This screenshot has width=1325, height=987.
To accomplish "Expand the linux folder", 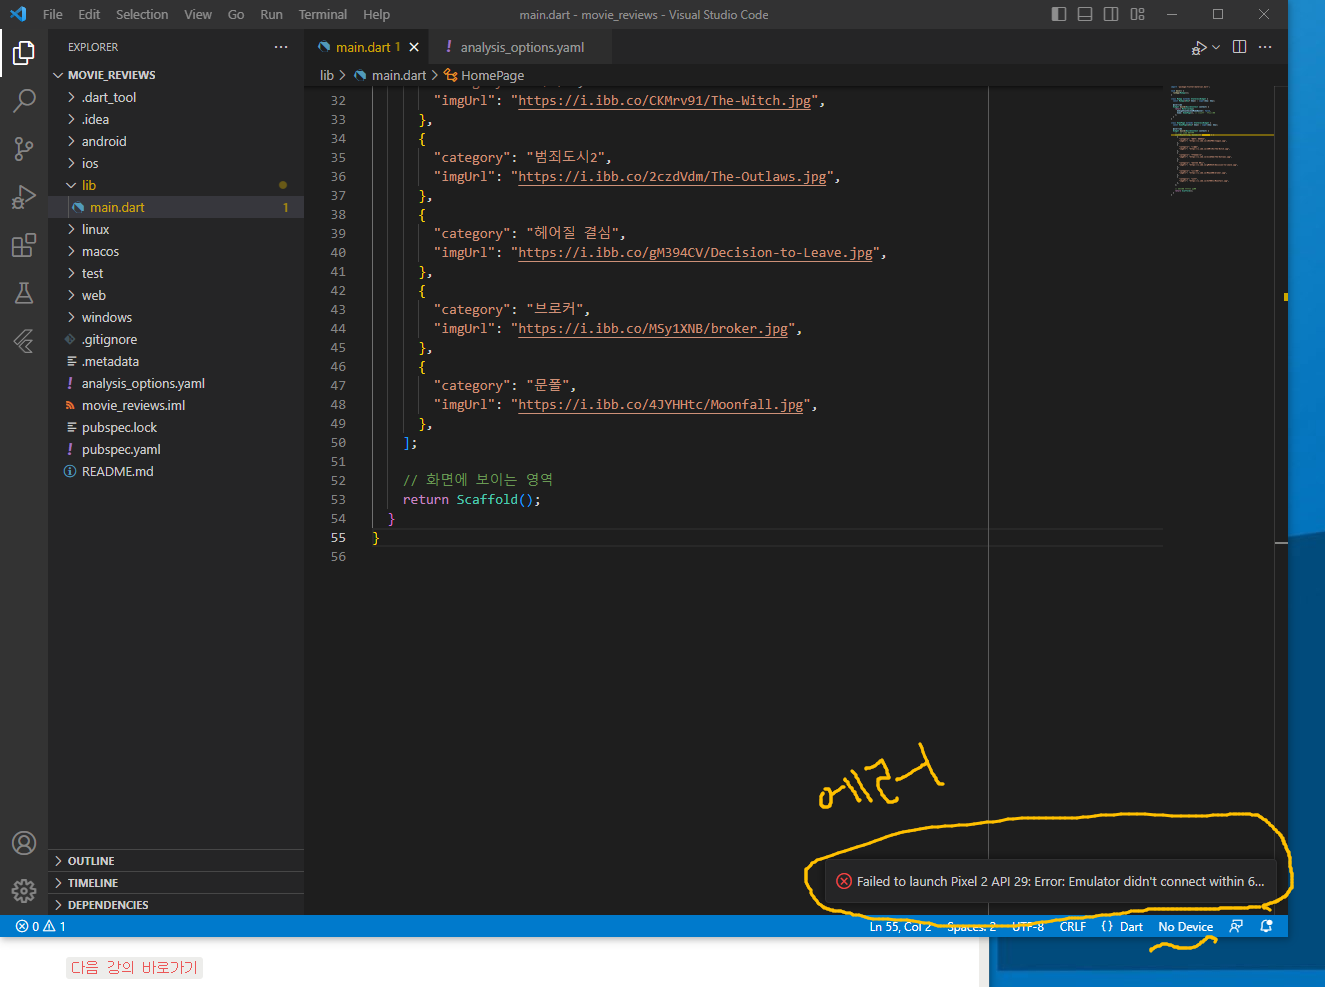I will pyautogui.click(x=176, y=229).
